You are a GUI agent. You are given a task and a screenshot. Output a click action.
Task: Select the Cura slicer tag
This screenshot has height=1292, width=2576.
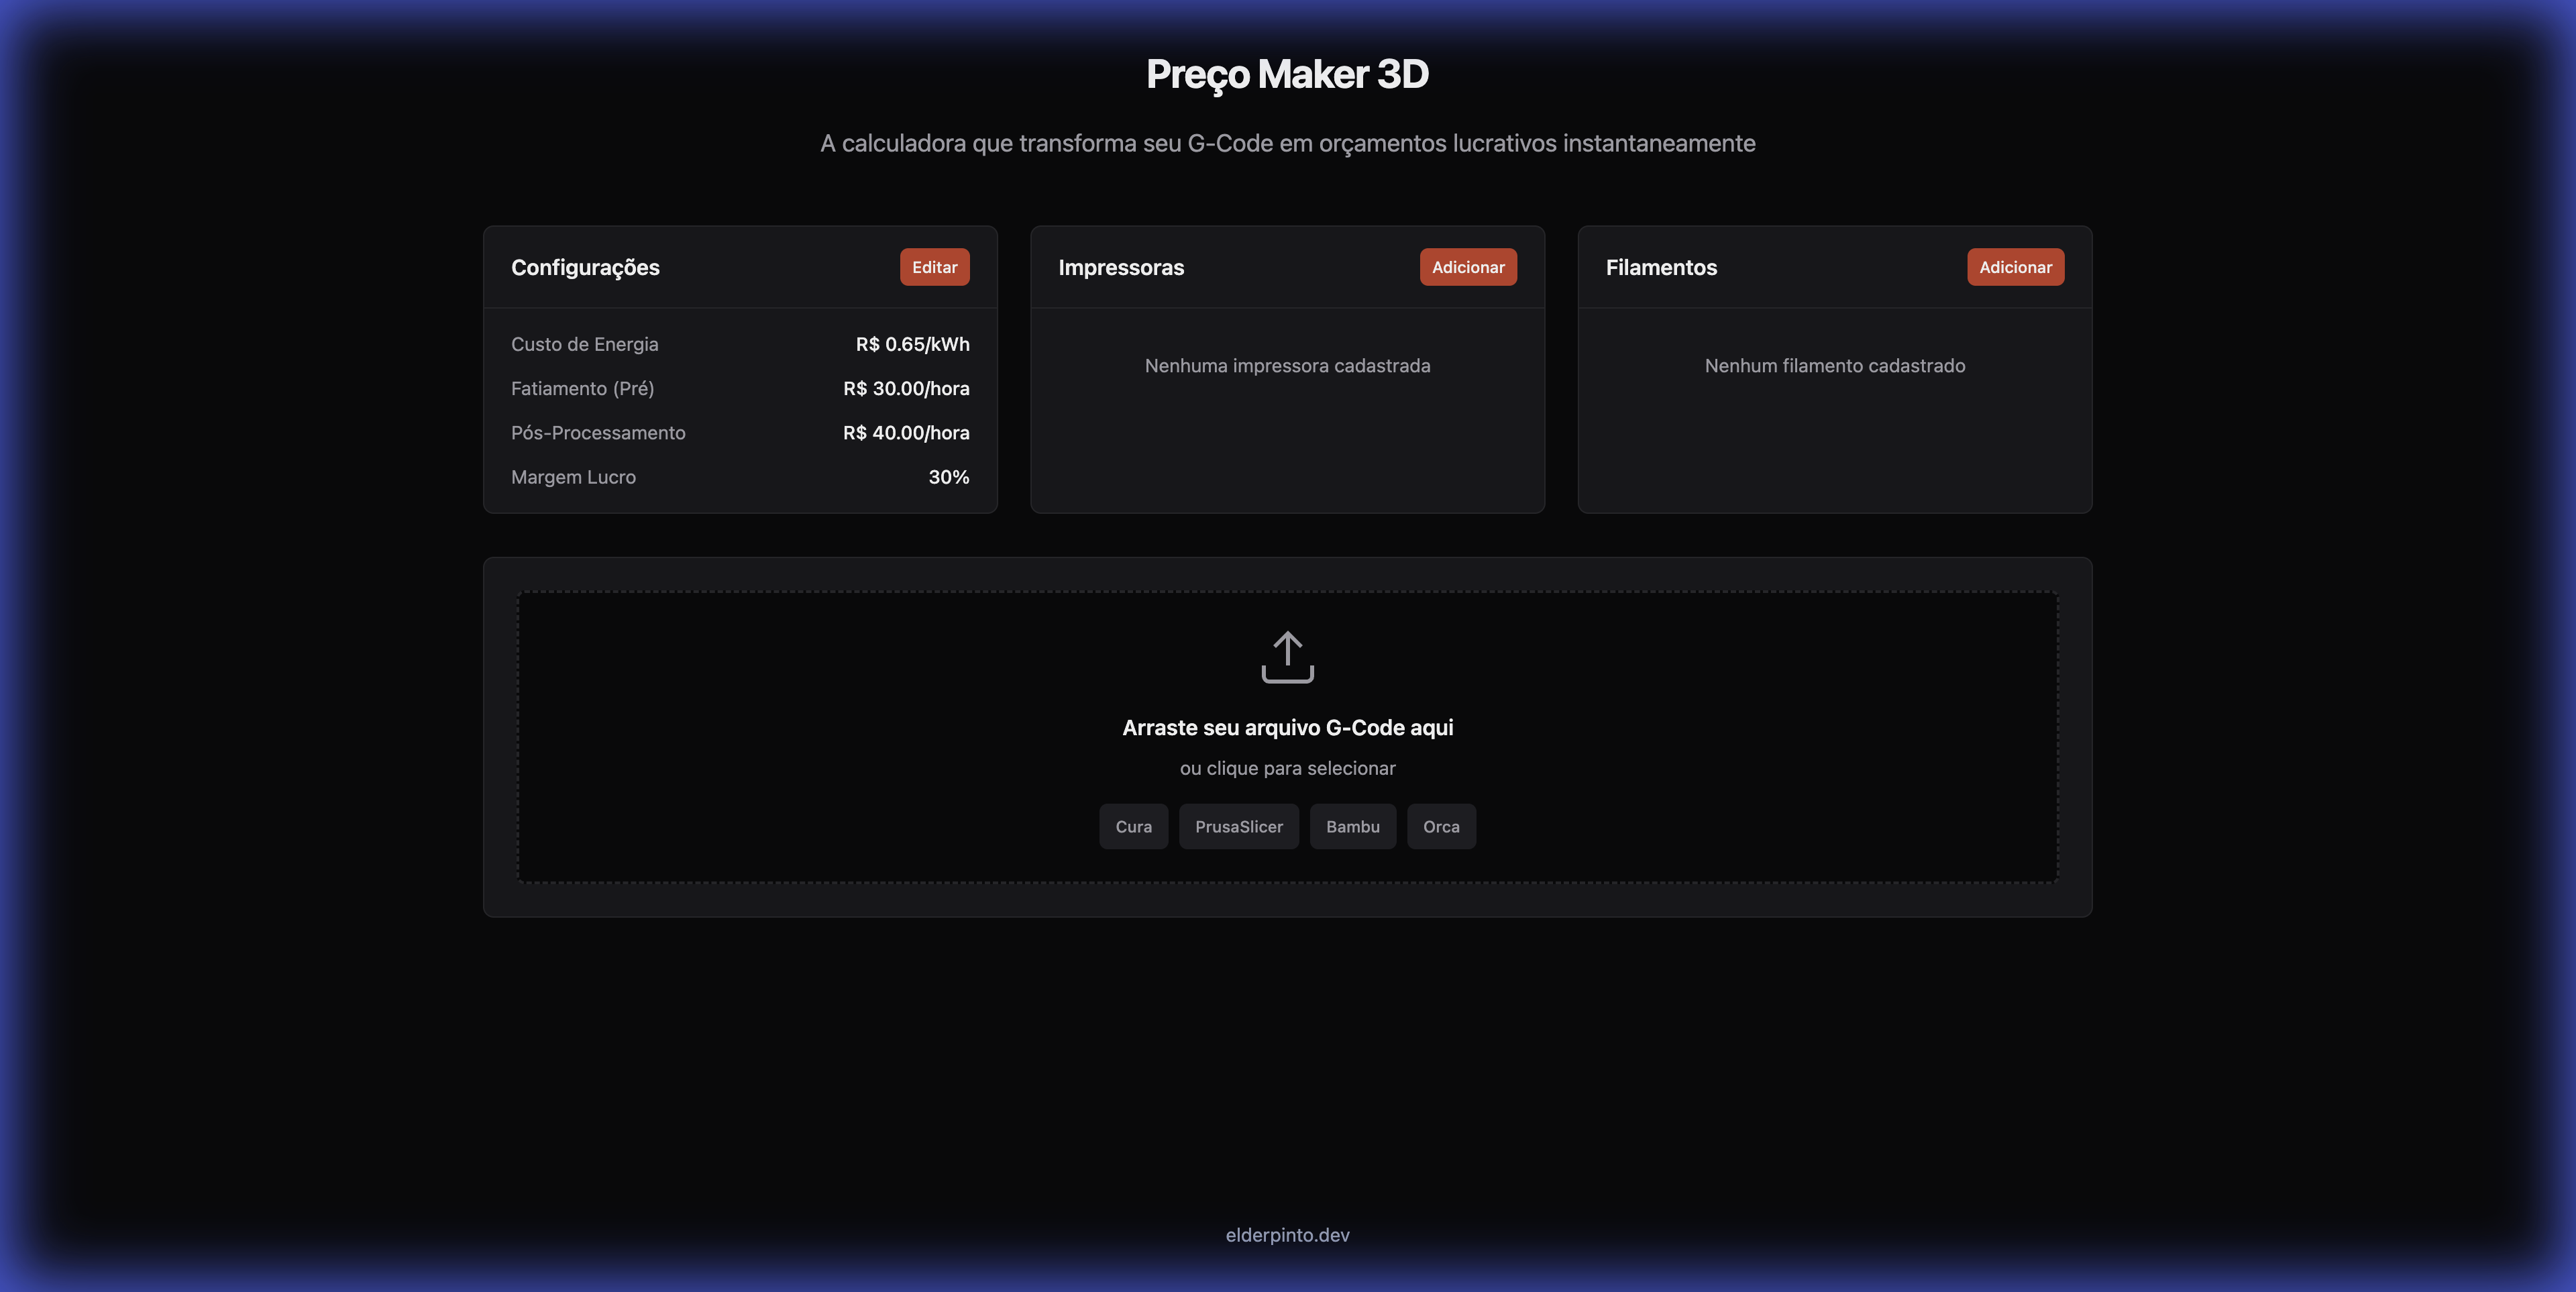[x=1133, y=826]
